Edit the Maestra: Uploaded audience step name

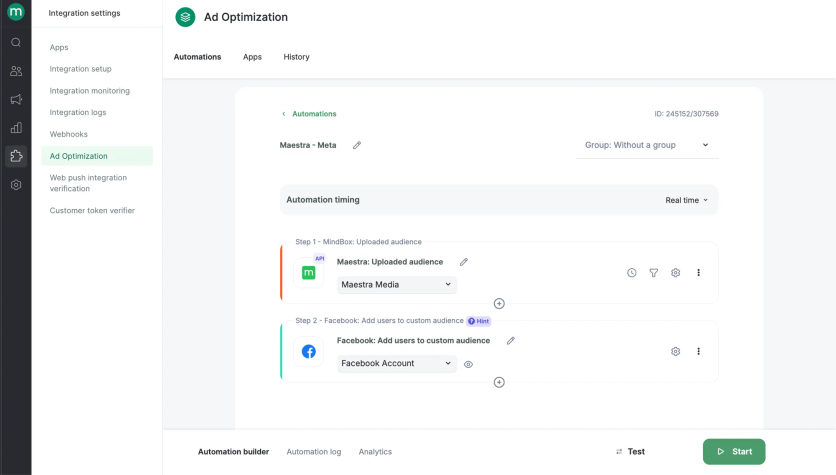point(464,262)
